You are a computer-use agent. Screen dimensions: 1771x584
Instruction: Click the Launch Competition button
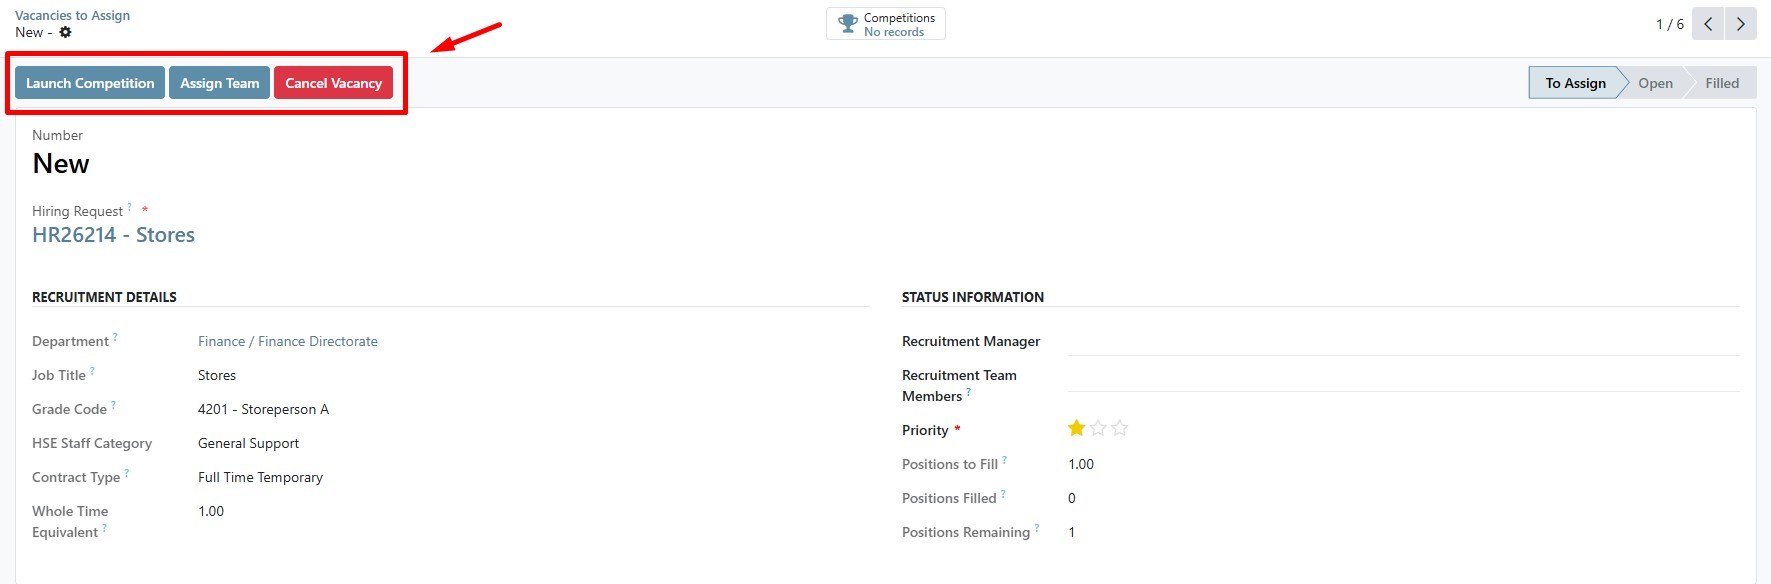pos(90,83)
